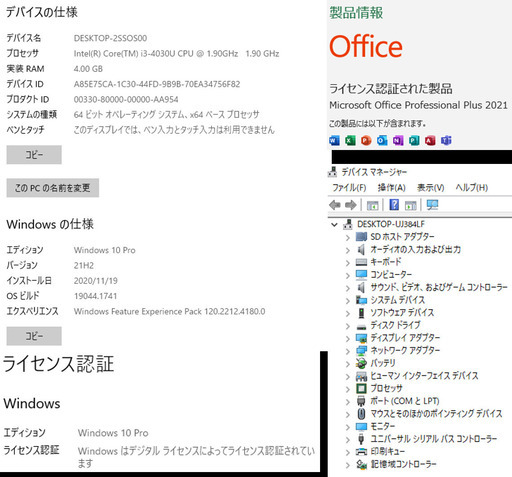Click the Access app icon
The image size is (512, 477).
[430, 141]
